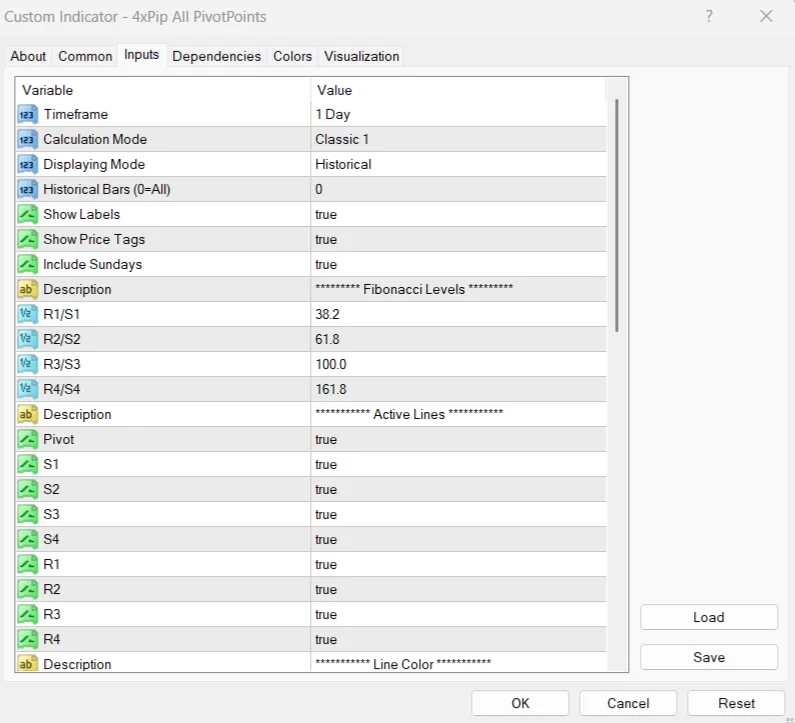
Task: Toggle the S2 line true value
Action: coord(458,489)
